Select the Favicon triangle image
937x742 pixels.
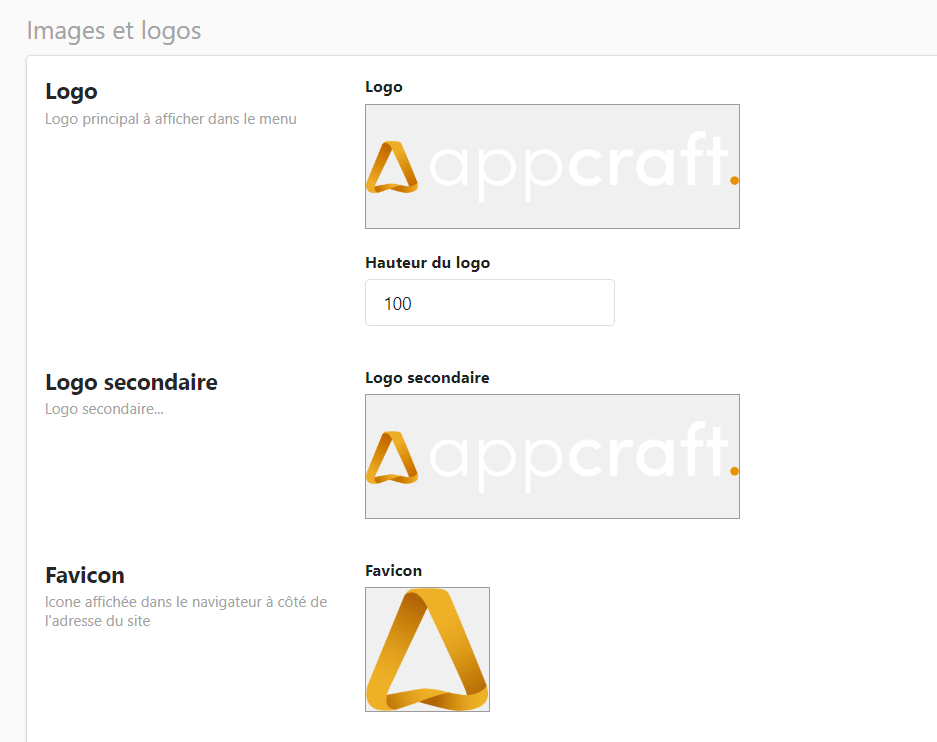tap(427, 649)
